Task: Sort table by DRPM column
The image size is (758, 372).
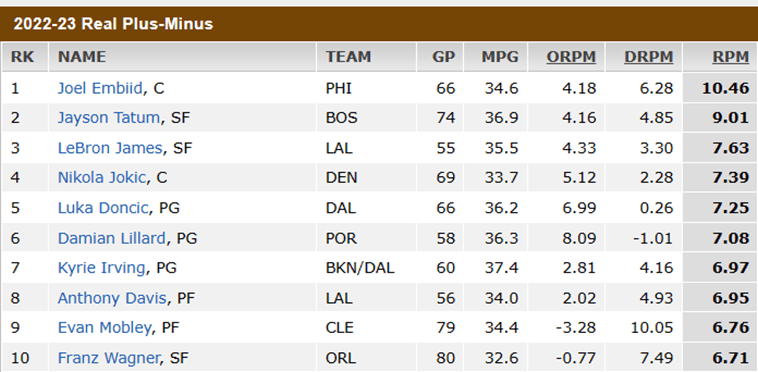Action: pos(649,57)
